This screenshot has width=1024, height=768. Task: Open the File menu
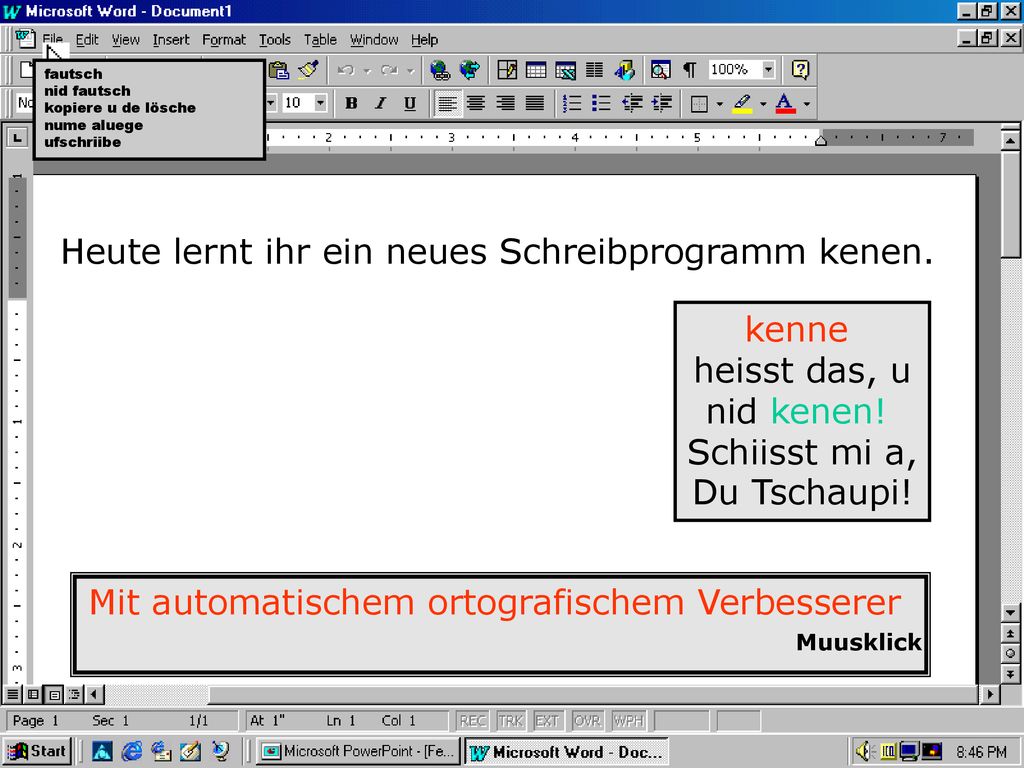pyautogui.click(x=52, y=39)
